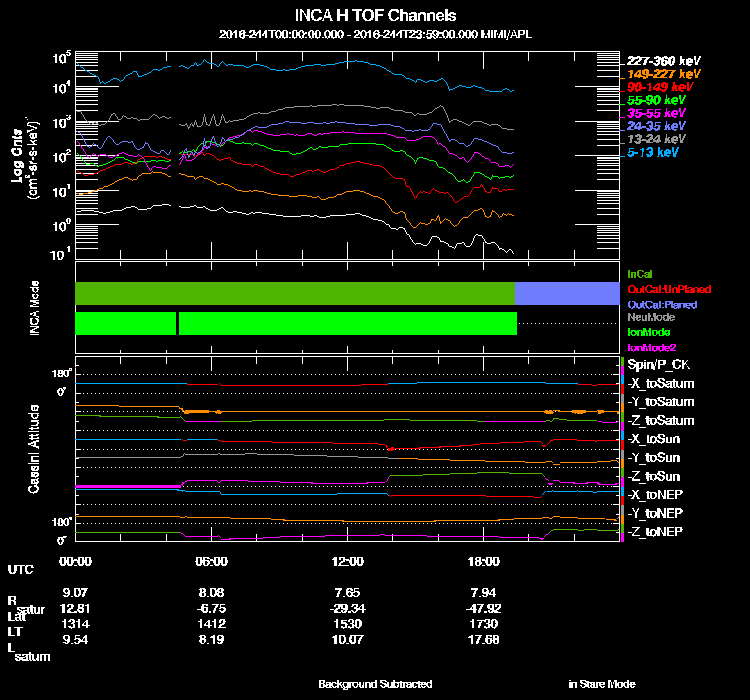The width and height of the screenshot is (750, 700).
Task: Click the 12:00 UTC axis label
Action: click(x=347, y=561)
